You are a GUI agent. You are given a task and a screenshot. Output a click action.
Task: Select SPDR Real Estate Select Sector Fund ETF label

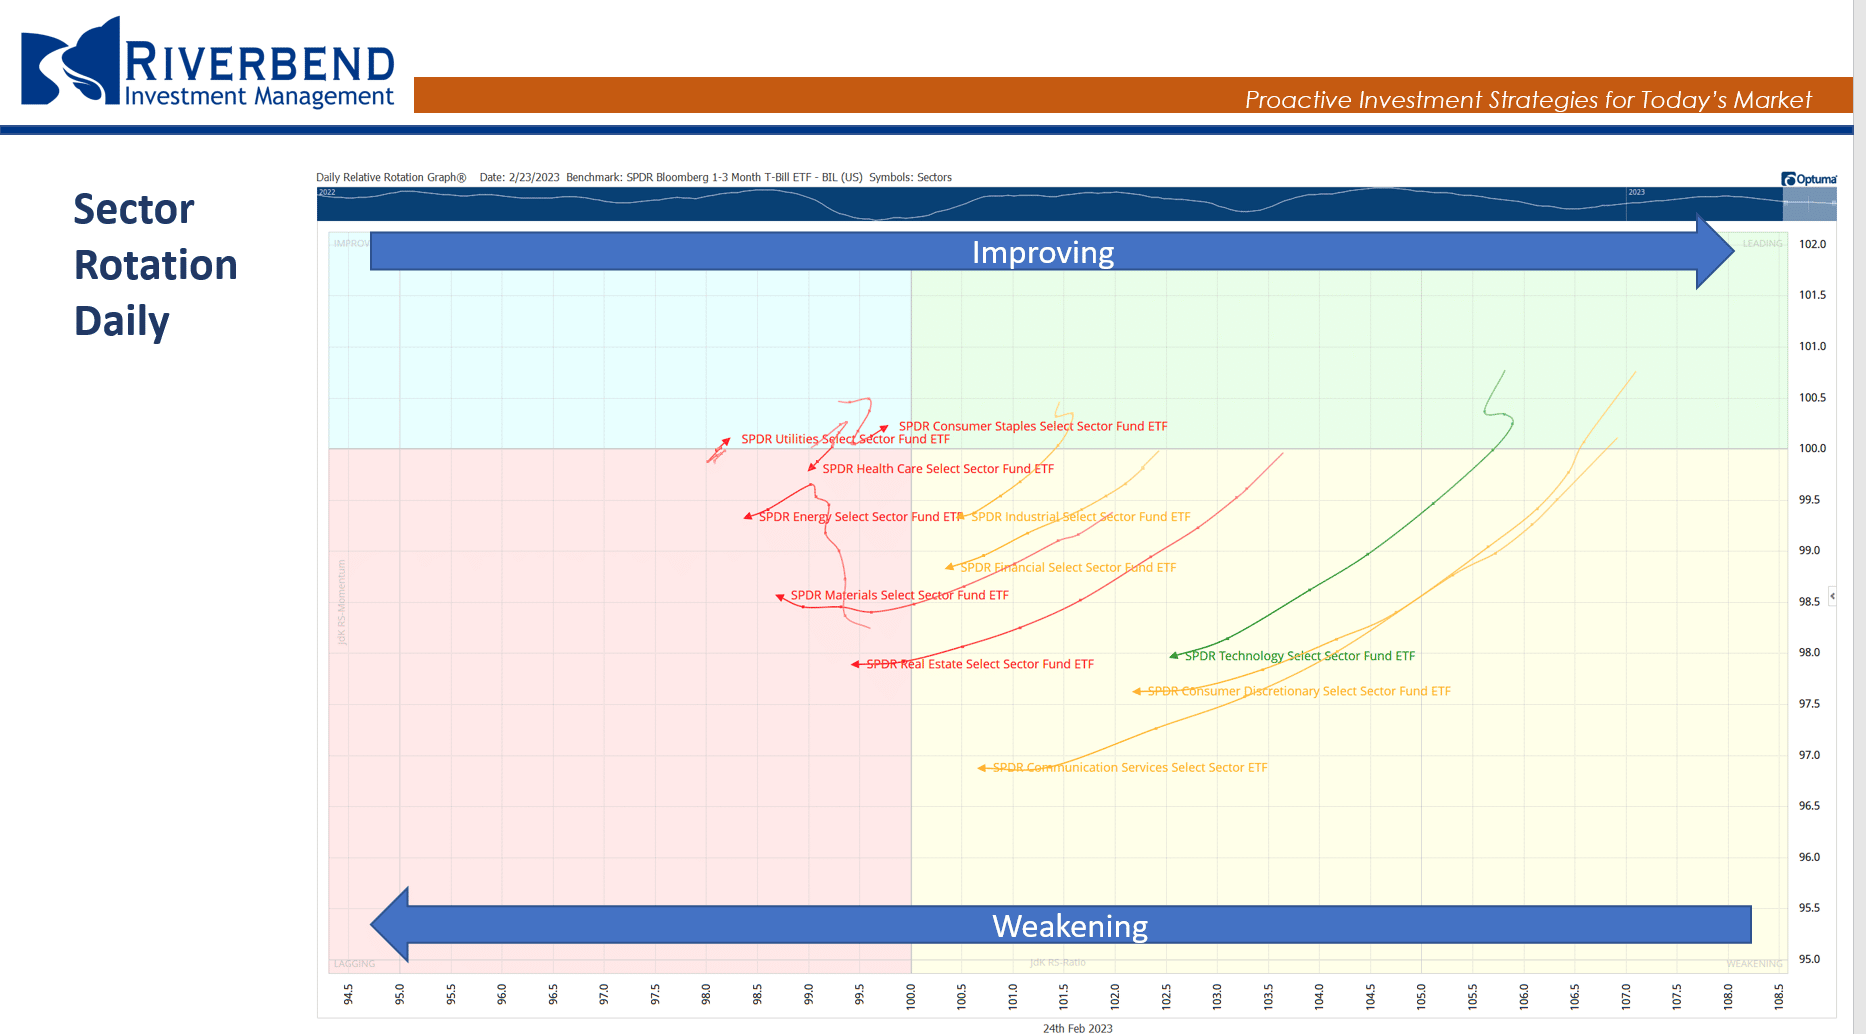[x=980, y=664]
